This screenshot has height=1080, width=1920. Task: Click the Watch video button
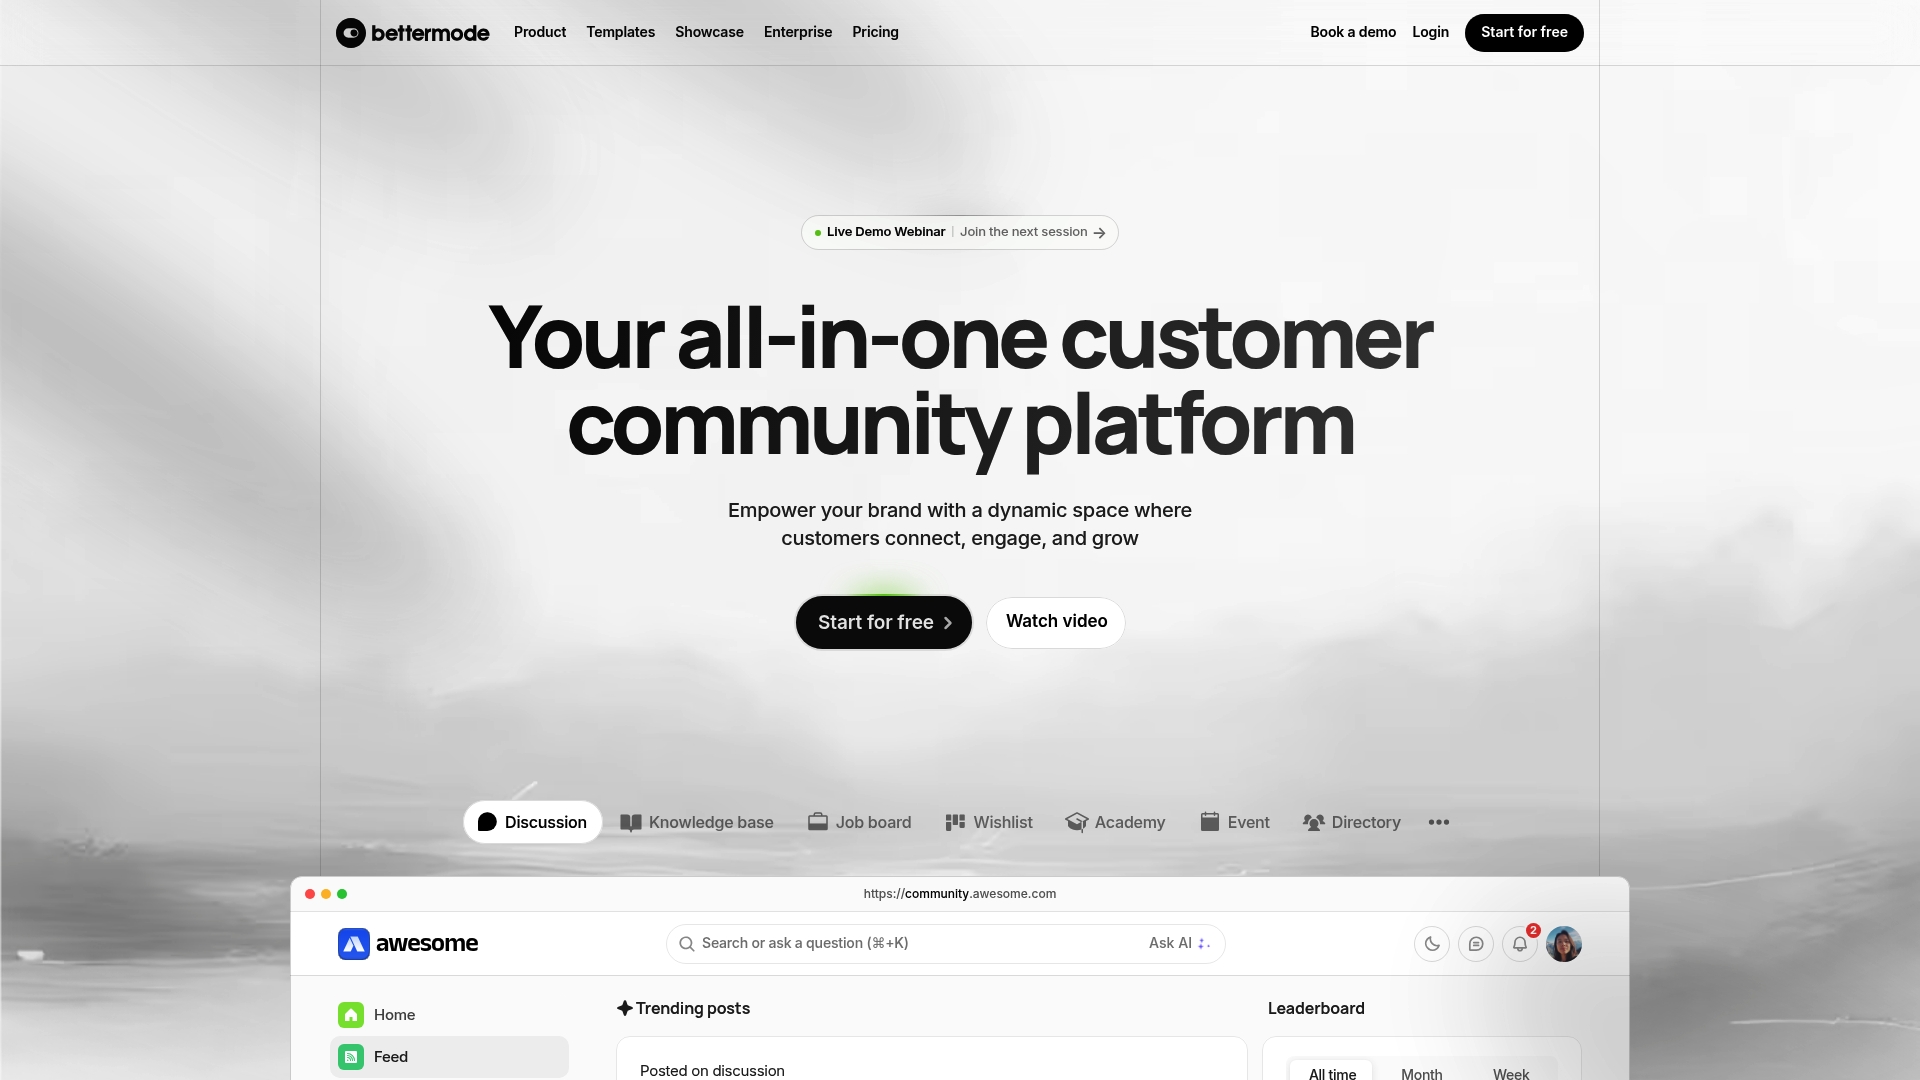[1056, 621]
